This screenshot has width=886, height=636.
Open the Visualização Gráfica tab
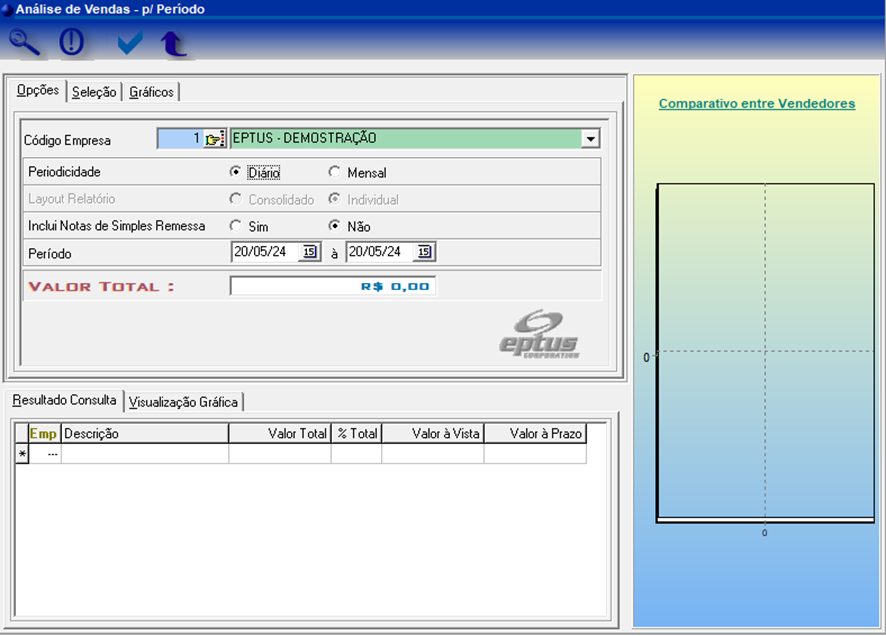pyautogui.click(x=183, y=402)
